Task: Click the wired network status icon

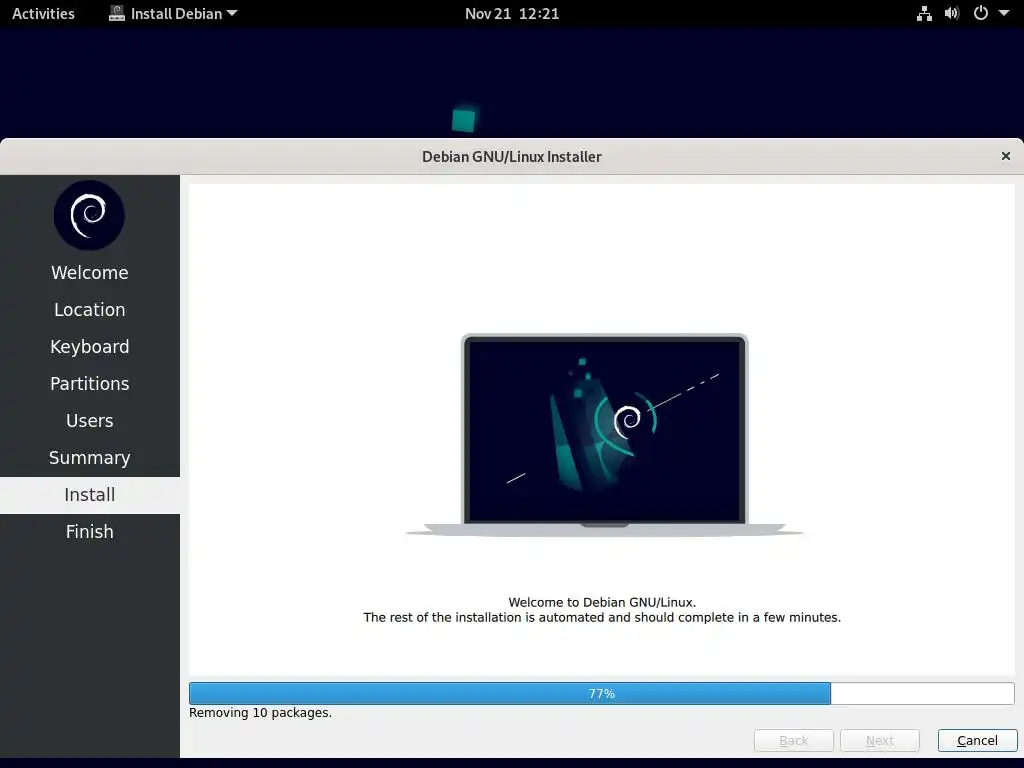Action: pyautogui.click(x=924, y=14)
